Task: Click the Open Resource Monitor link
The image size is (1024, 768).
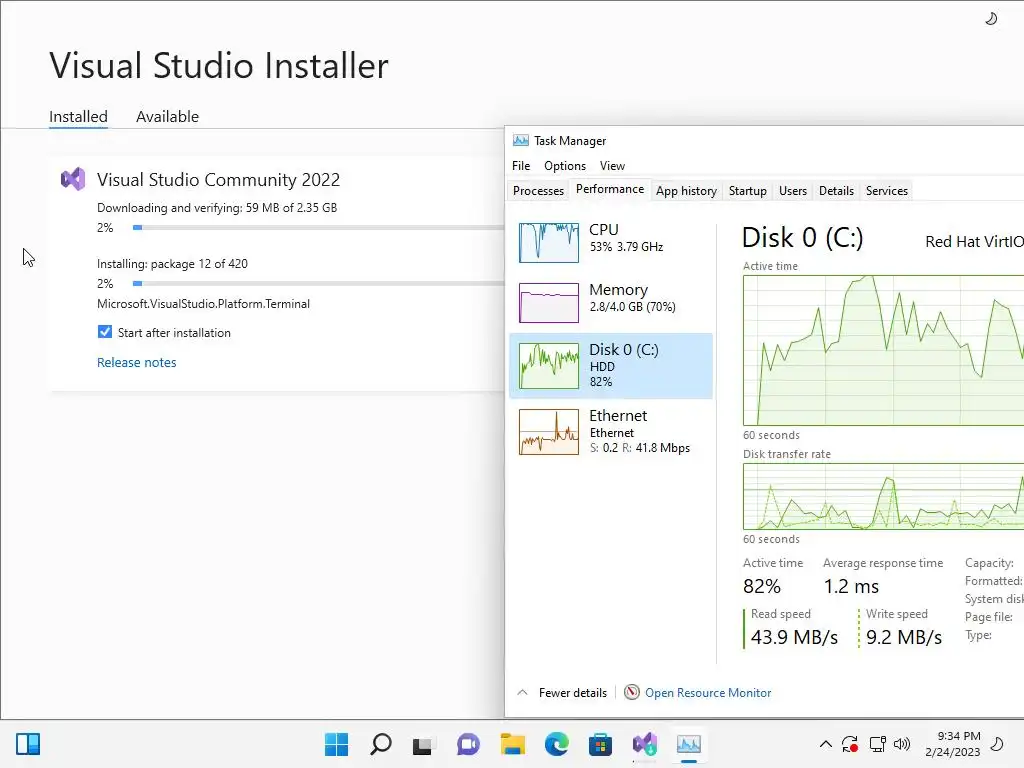Action: [708, 692]
